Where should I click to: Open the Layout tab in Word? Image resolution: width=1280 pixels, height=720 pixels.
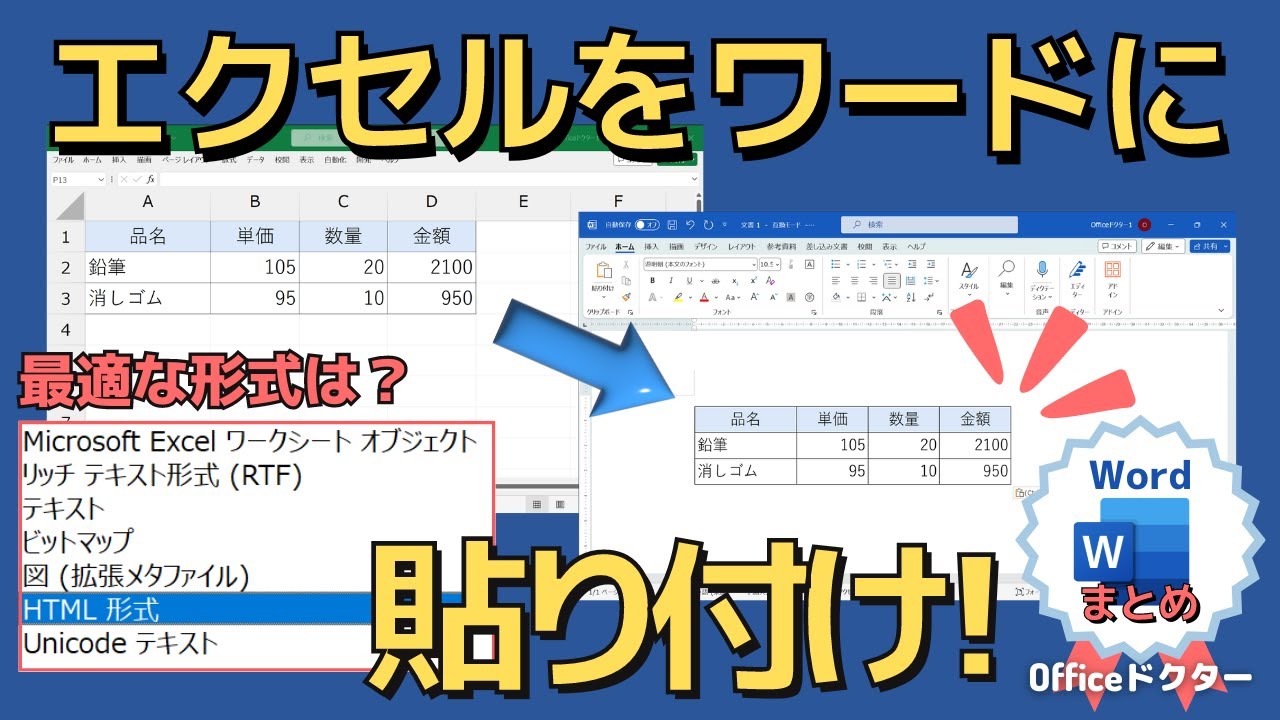click(742, 247)
